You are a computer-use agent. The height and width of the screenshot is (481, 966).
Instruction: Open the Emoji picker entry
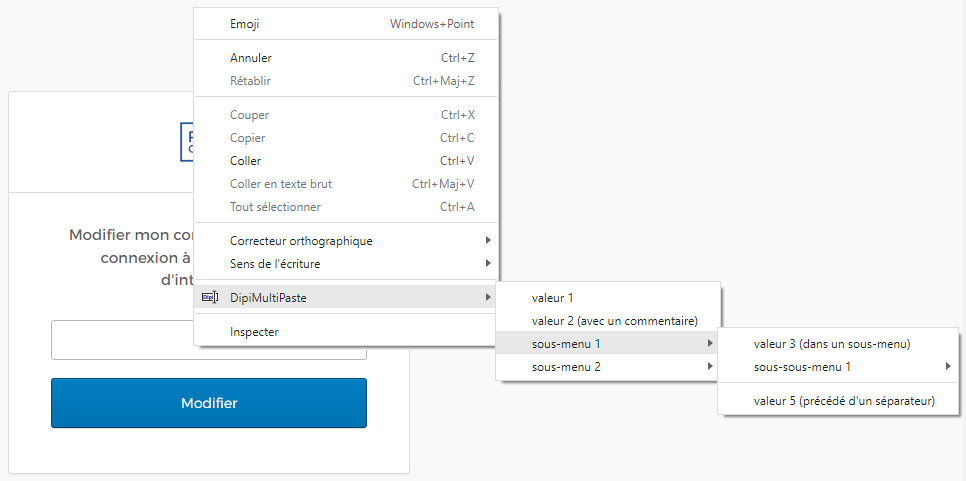(x=346, y=24)
